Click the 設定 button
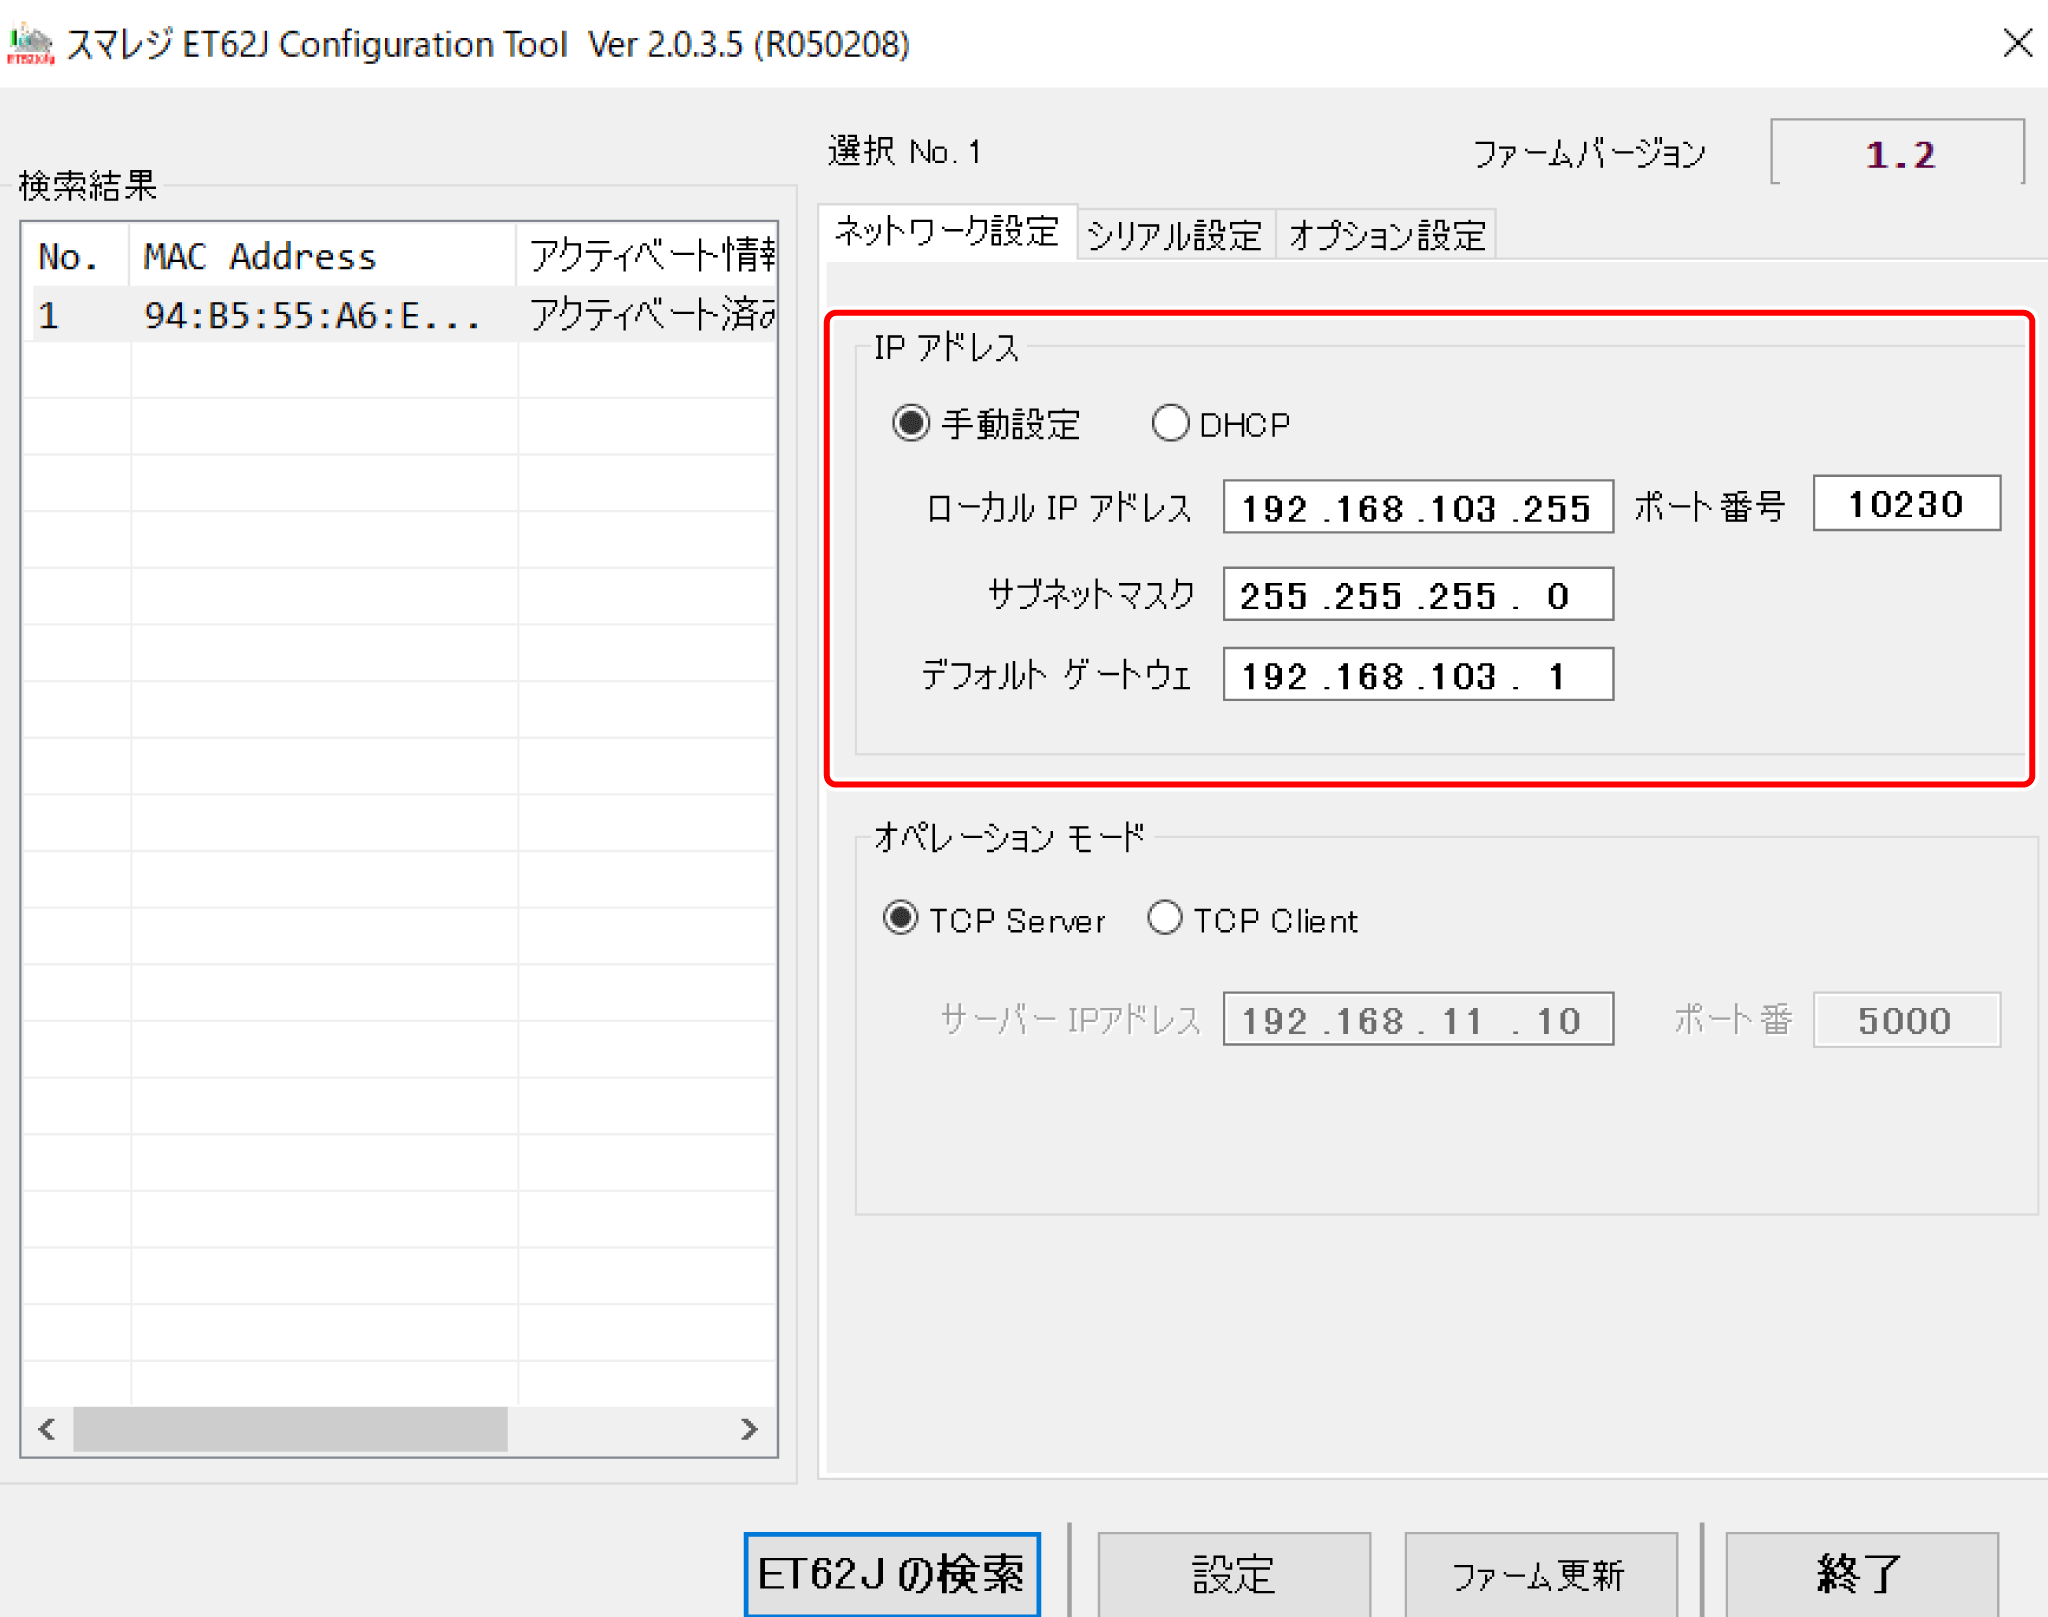This screenshot has width=2048, height=1617. [x=1234, y=1574]
